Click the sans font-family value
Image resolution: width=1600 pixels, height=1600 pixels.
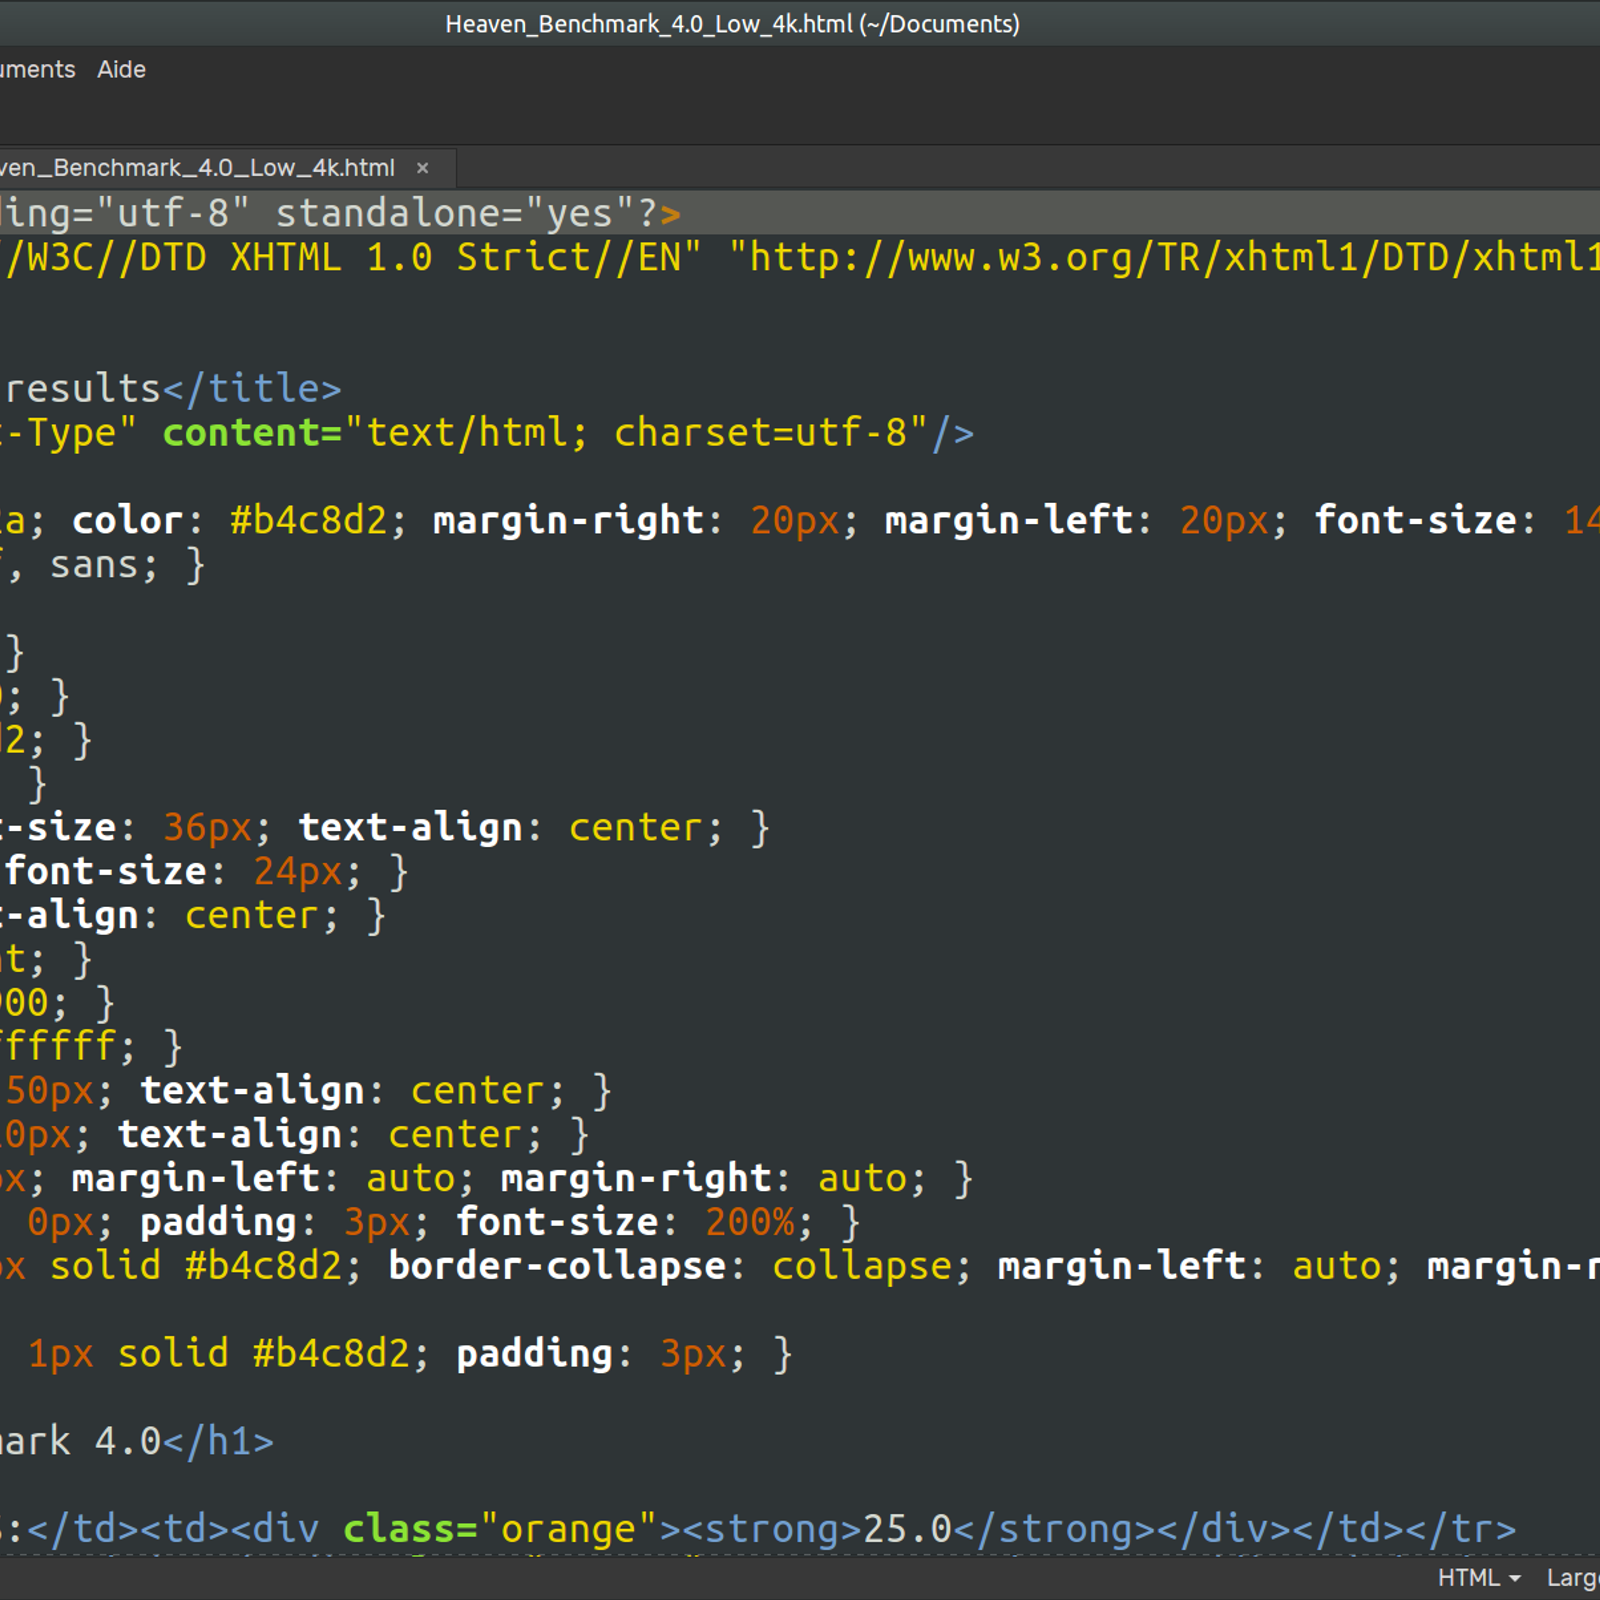pyautogui.click(x=94, y=565)
